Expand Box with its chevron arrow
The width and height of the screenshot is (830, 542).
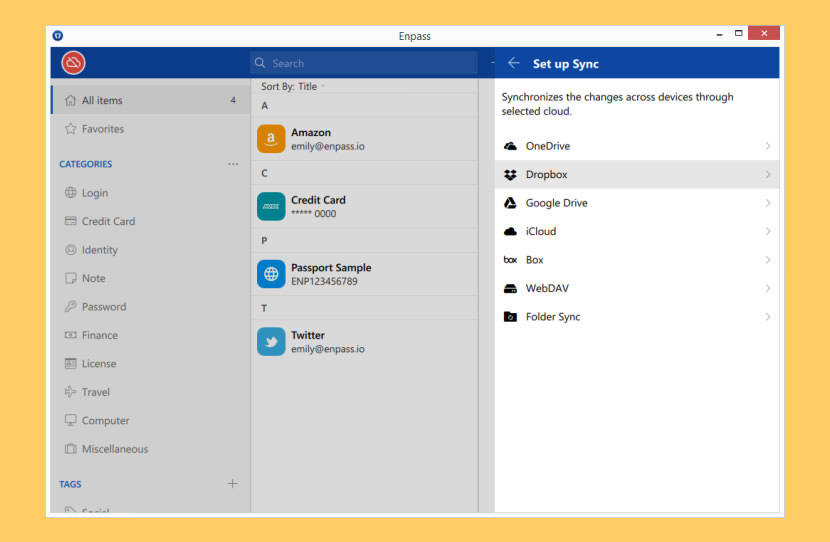(x=768, y=260)
